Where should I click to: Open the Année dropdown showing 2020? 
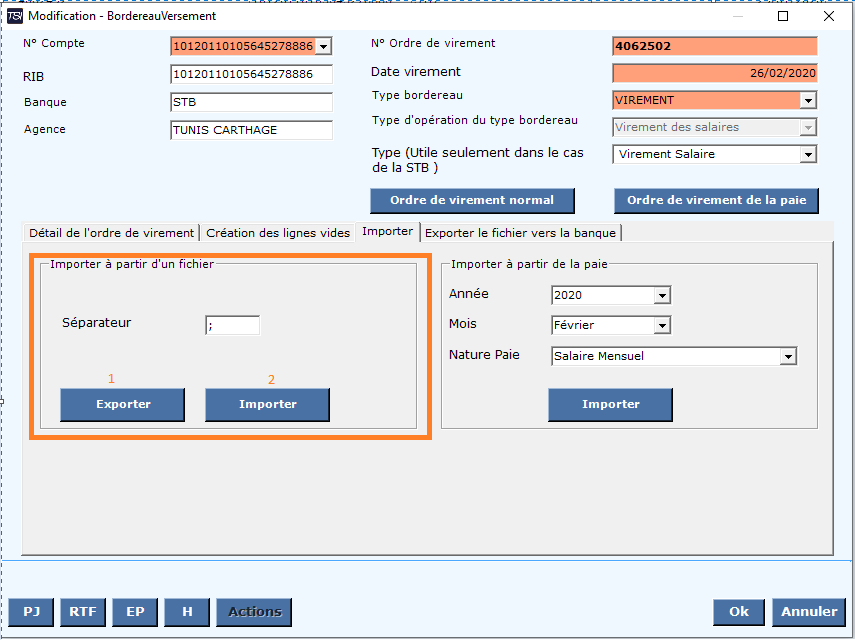point(661,296)
